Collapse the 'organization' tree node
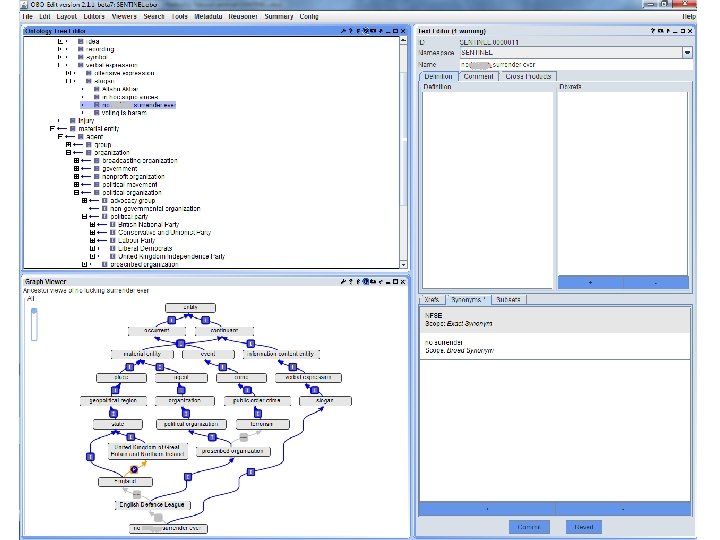Image resolution: width=720 pixels, height=540 pixels. tap(68, 152)
